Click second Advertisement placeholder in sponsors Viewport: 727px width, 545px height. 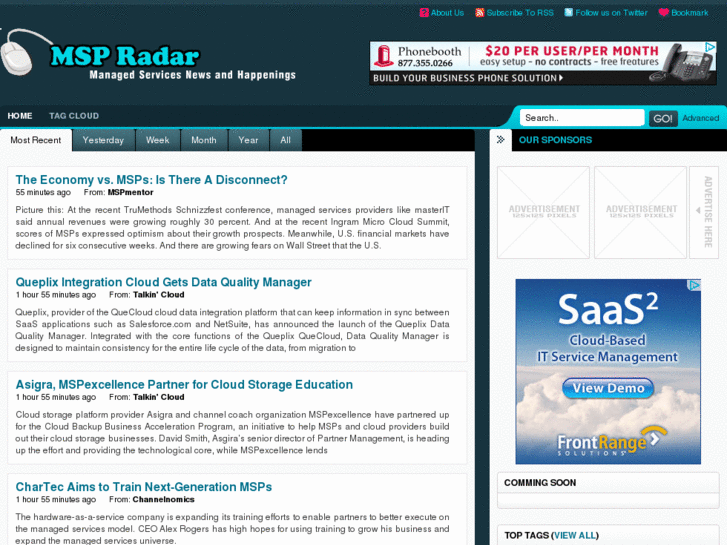[640, 212]
